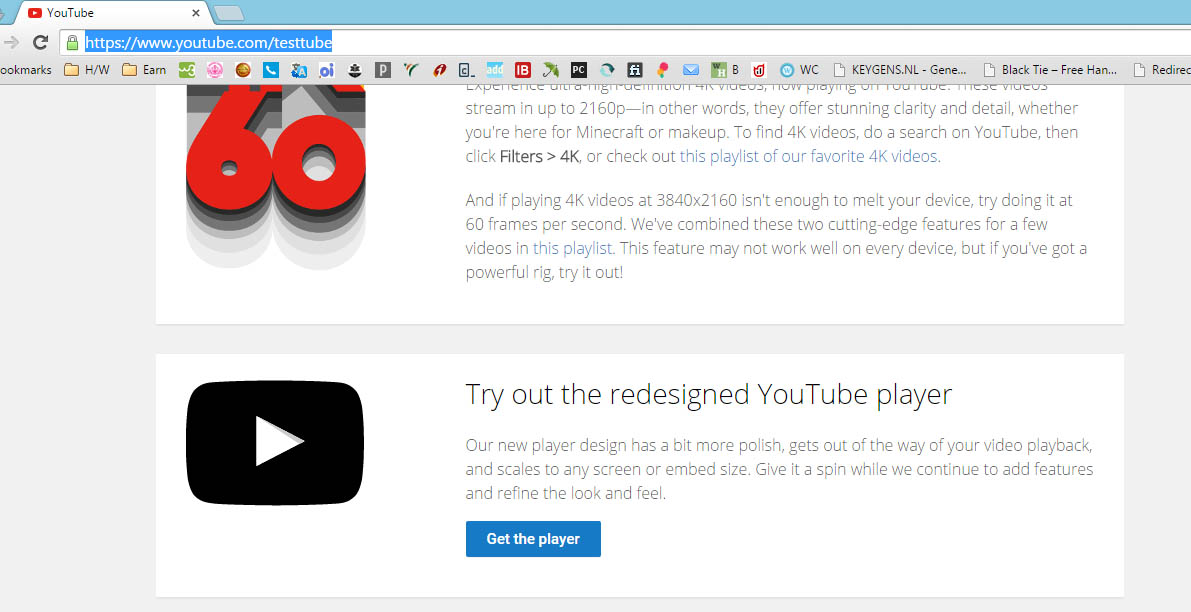Open a new tab
The image size is (1191, 612).
228,13
